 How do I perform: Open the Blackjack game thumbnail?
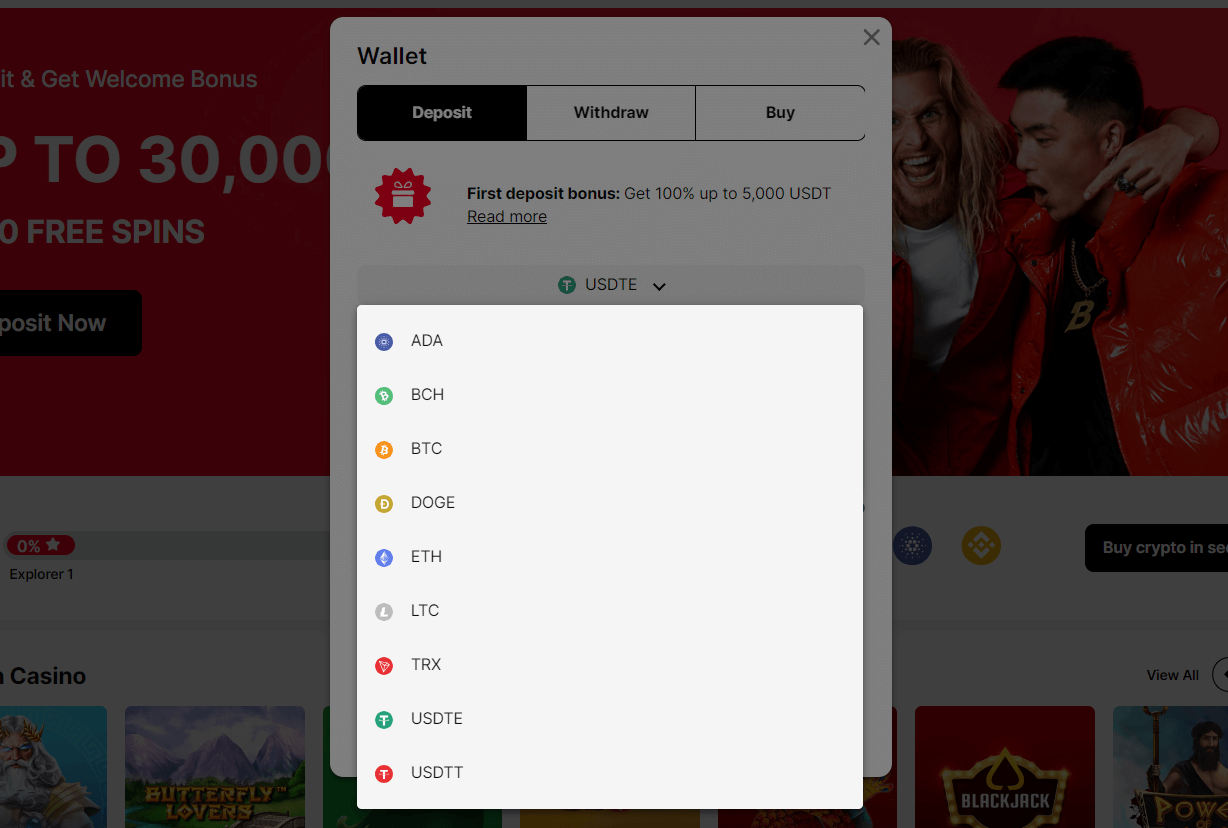[1005, 767]
